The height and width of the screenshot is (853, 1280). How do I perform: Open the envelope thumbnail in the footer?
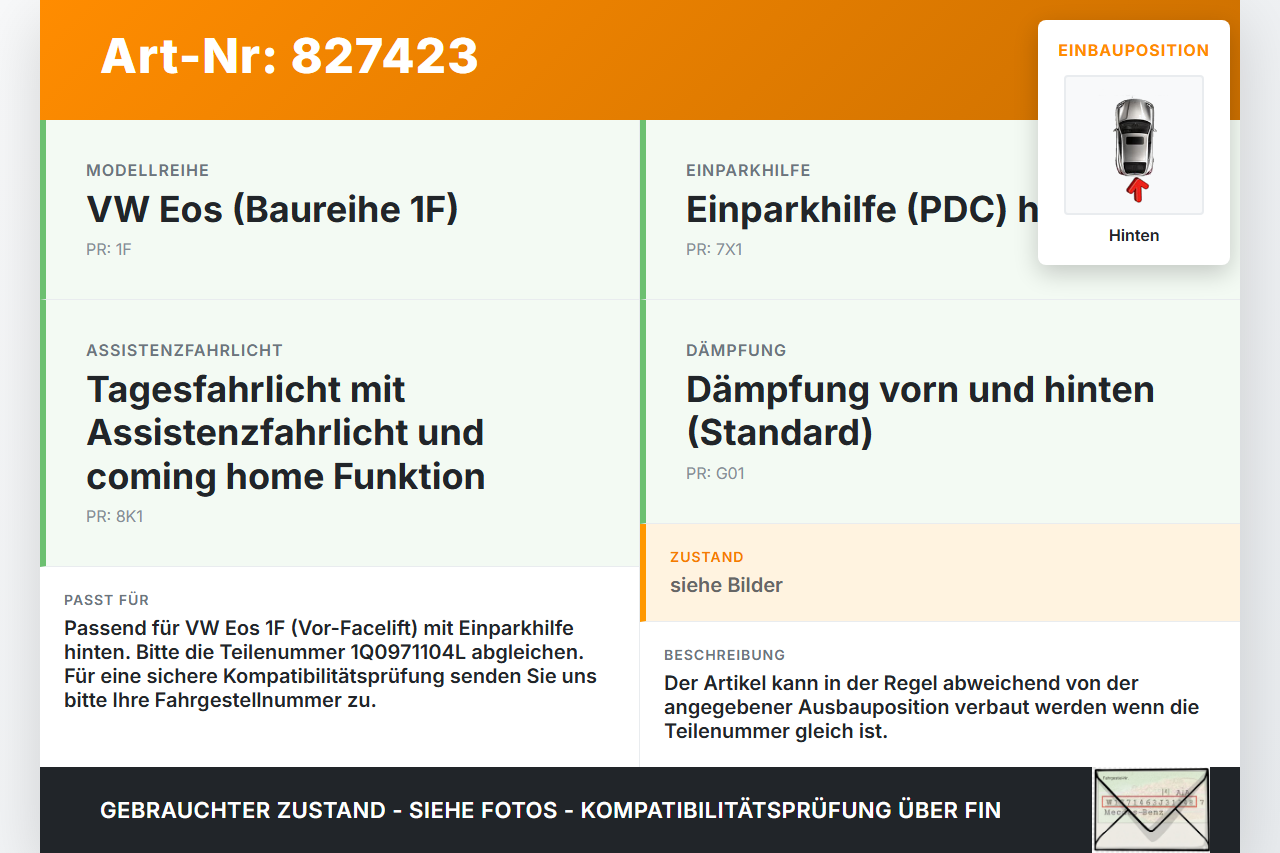[1151, 809]
